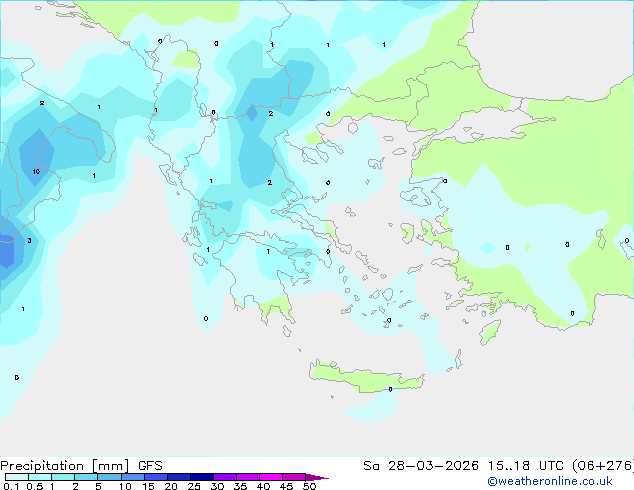This screenshot has width=634, height=490.
Task: Click the '3' precipitation value on the map
Action: pos(29,241)
